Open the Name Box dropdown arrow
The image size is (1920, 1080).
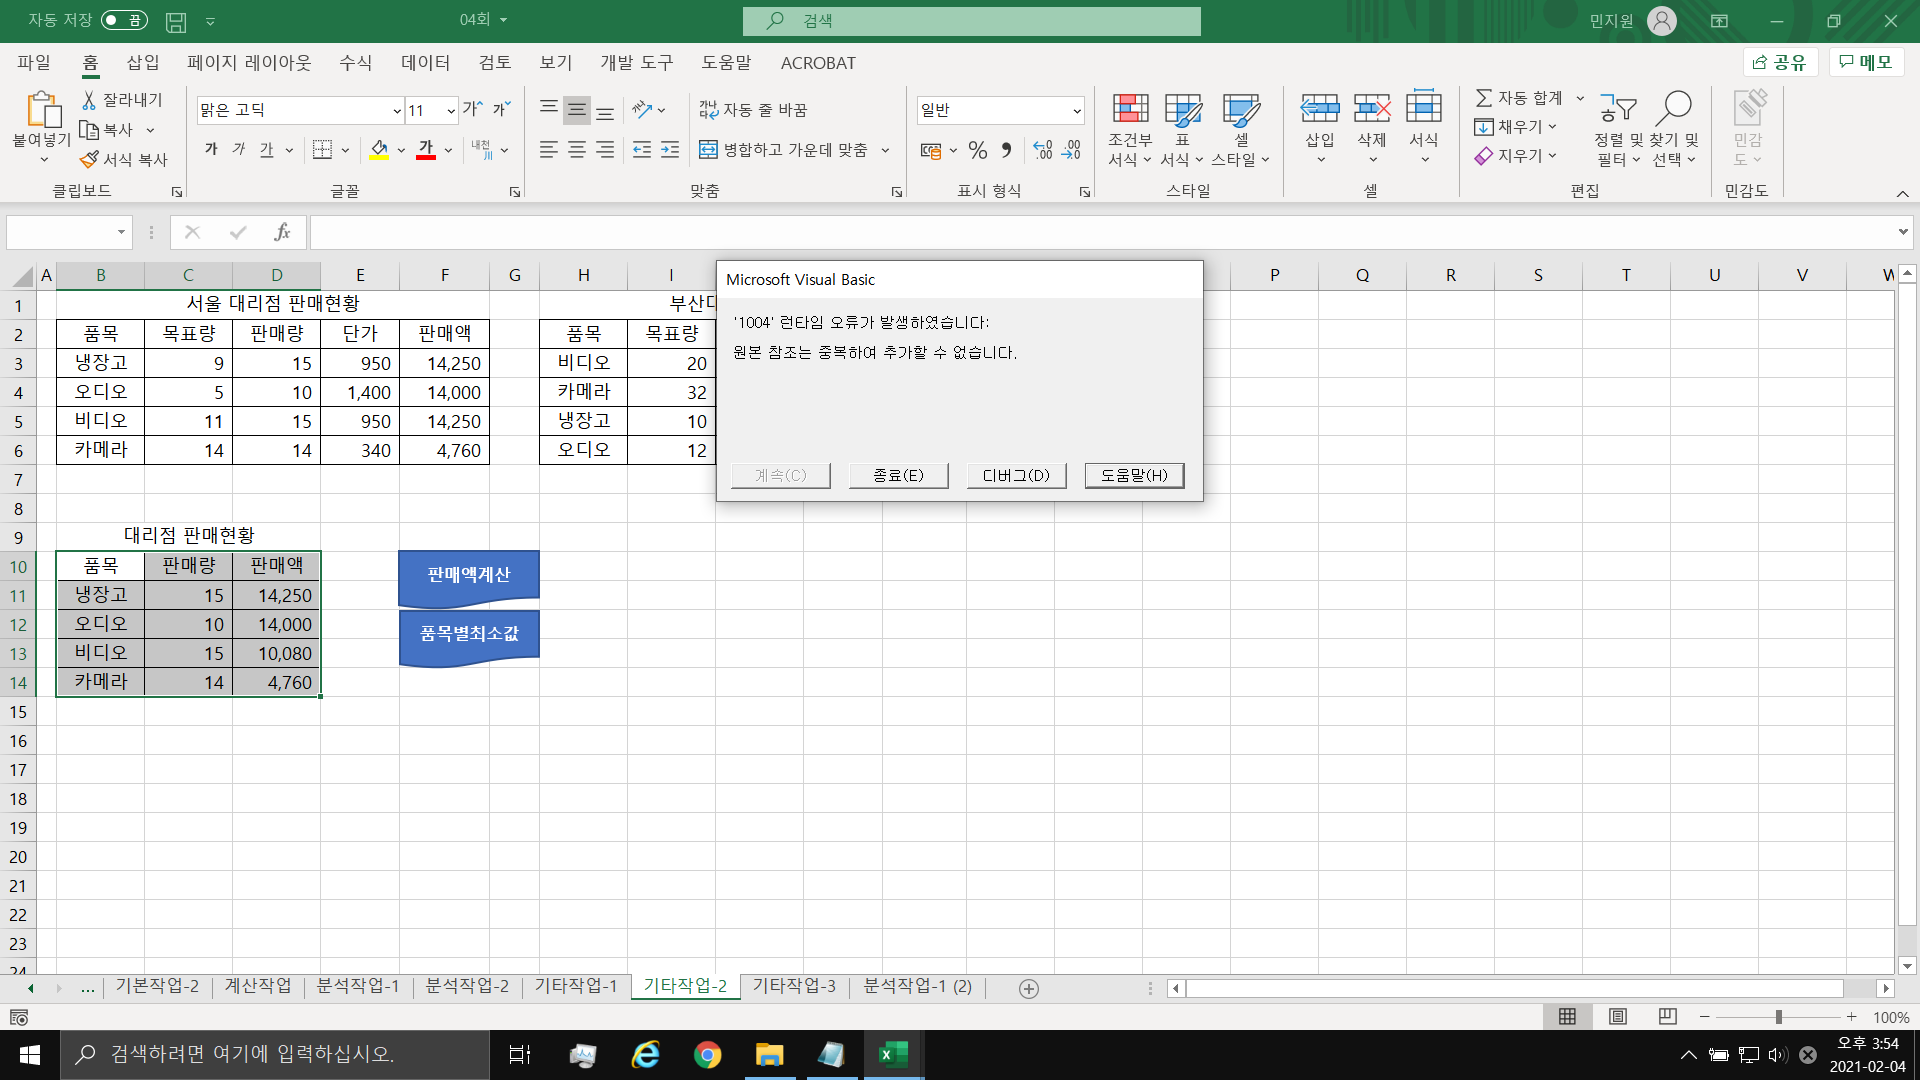point(121,232)
